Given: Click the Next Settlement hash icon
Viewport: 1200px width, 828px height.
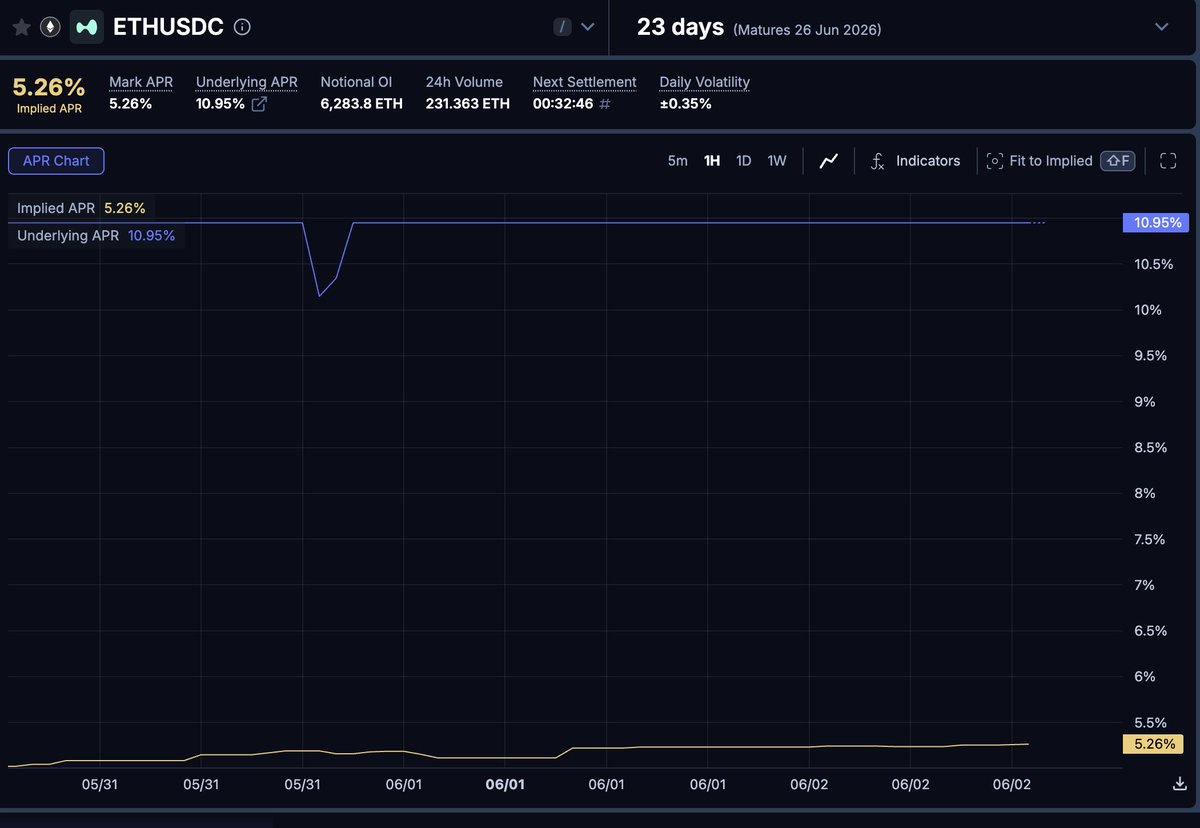Looking at the screenshot, I should click(x=605, y=104).
